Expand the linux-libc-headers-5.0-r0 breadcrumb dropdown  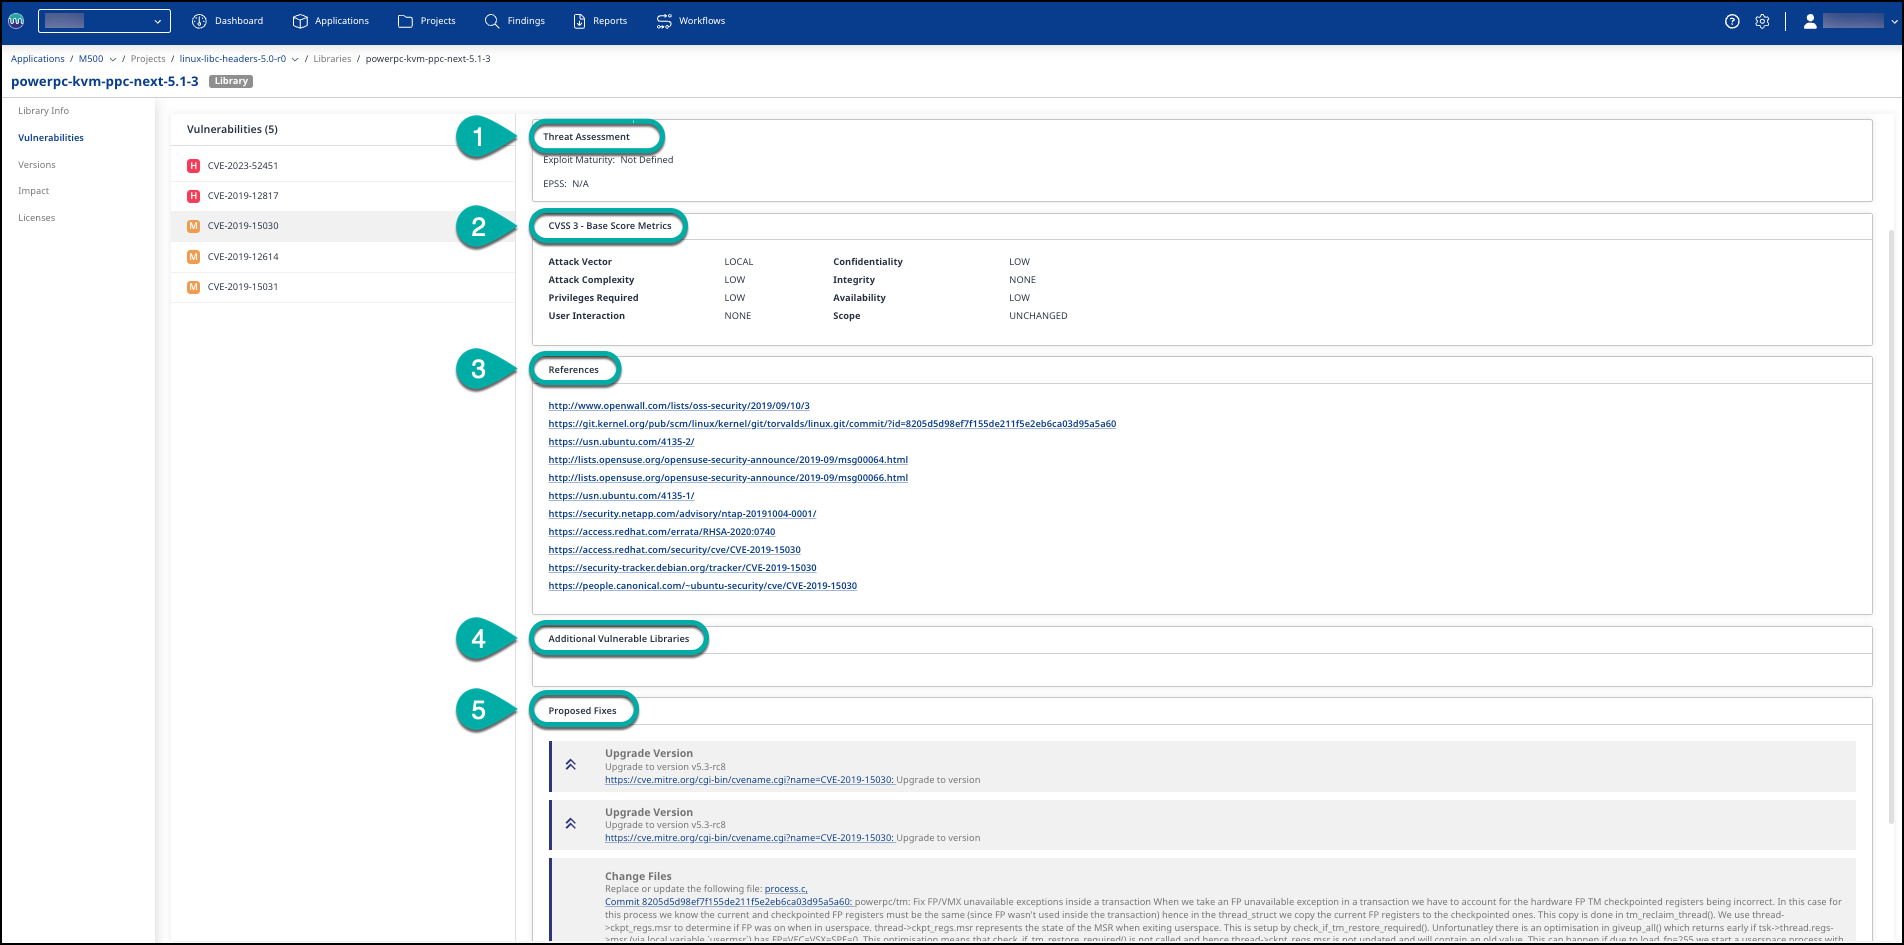point(295,59)
